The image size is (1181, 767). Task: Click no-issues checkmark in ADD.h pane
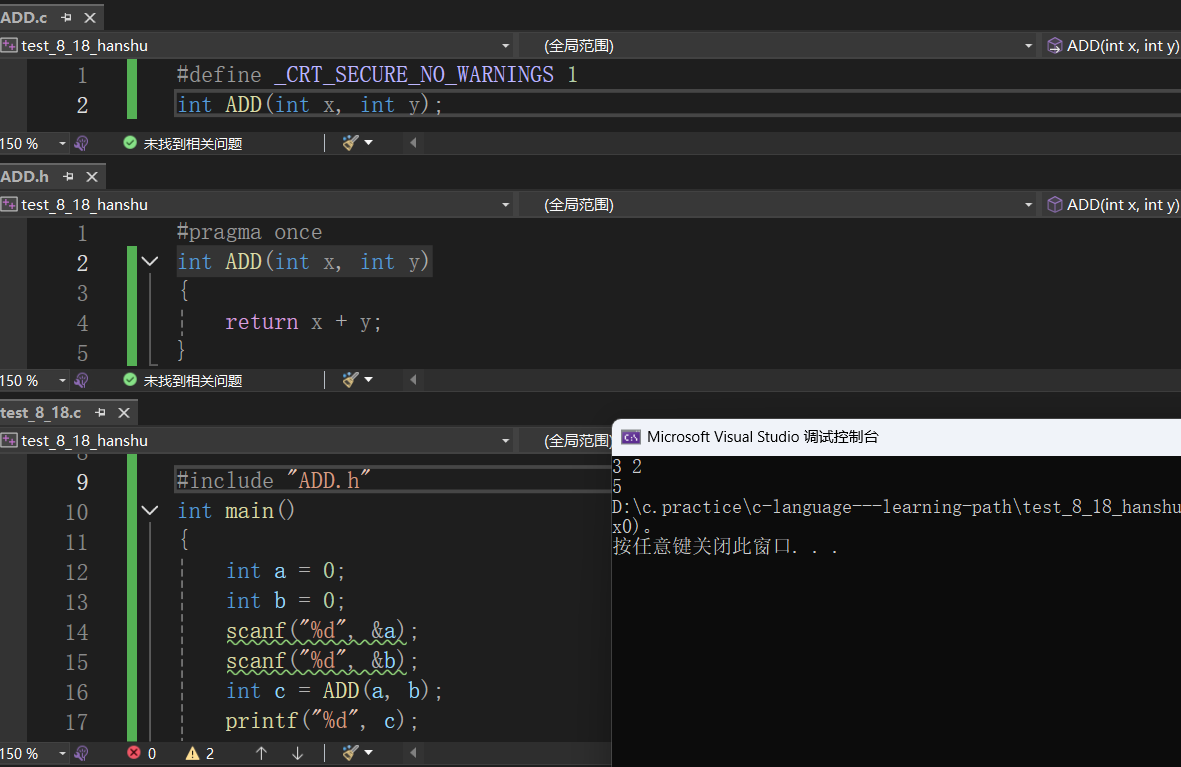pos(130,380)
